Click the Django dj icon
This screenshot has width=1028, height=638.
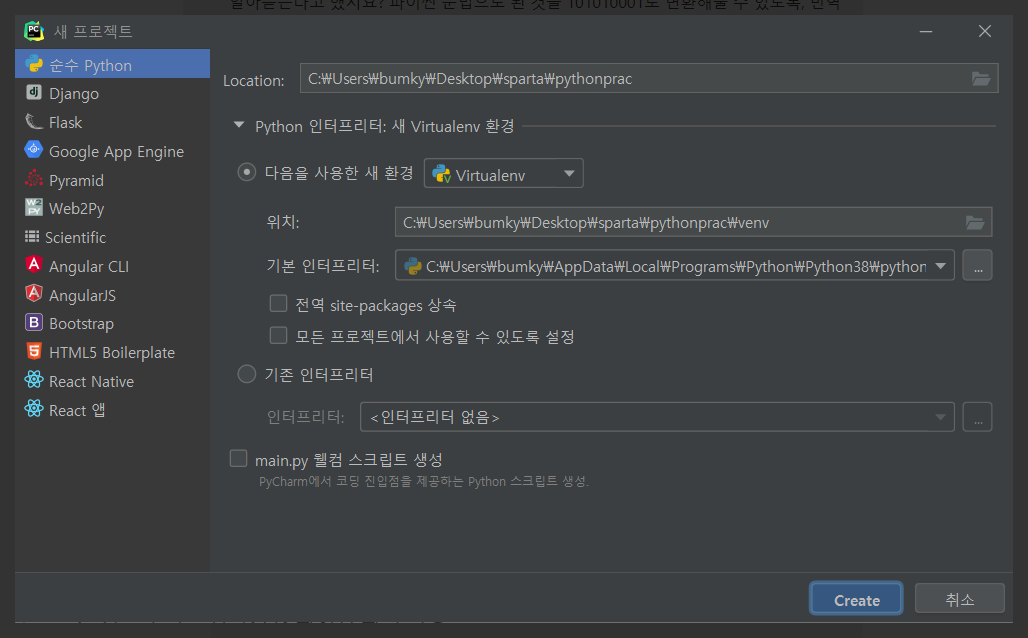[x=34, y=92]
